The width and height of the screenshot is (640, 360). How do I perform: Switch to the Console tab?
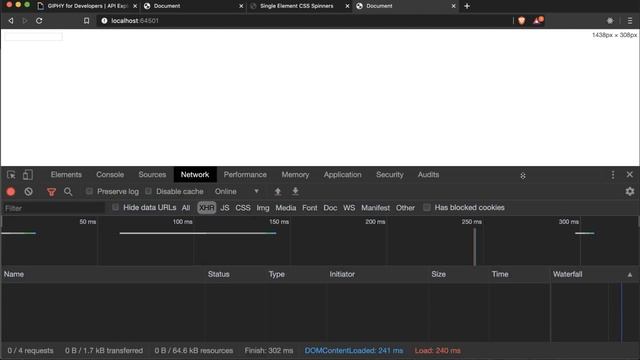tap(110, 175)
